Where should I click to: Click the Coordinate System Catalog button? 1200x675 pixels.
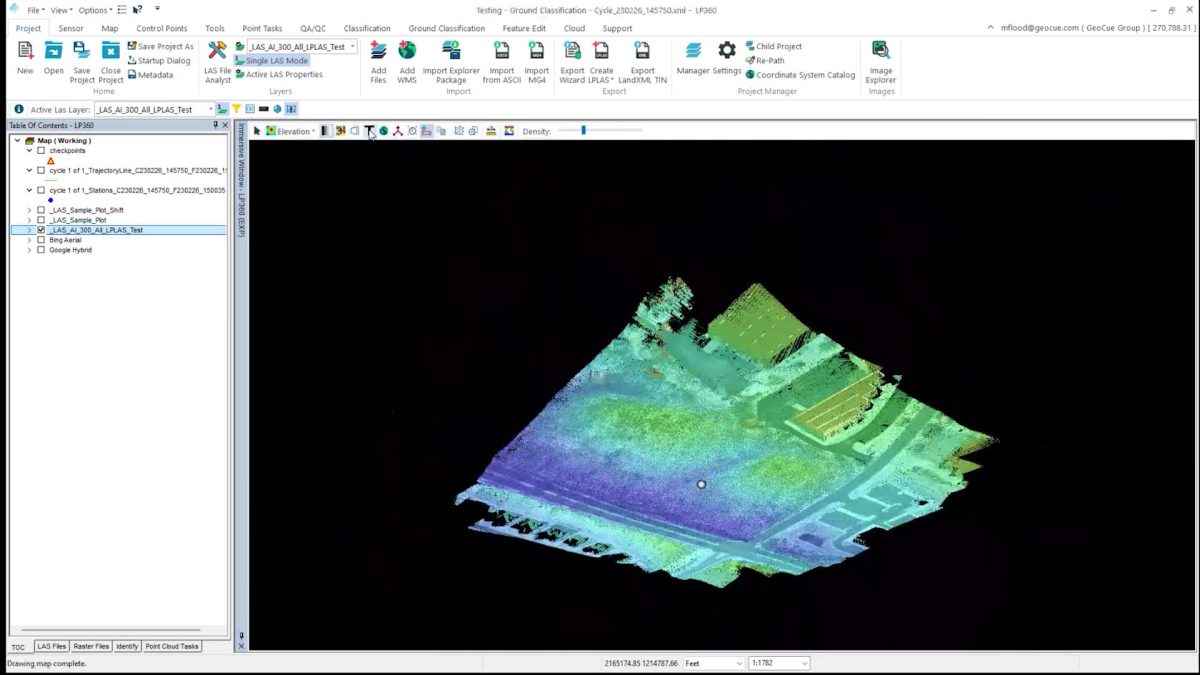805,75
